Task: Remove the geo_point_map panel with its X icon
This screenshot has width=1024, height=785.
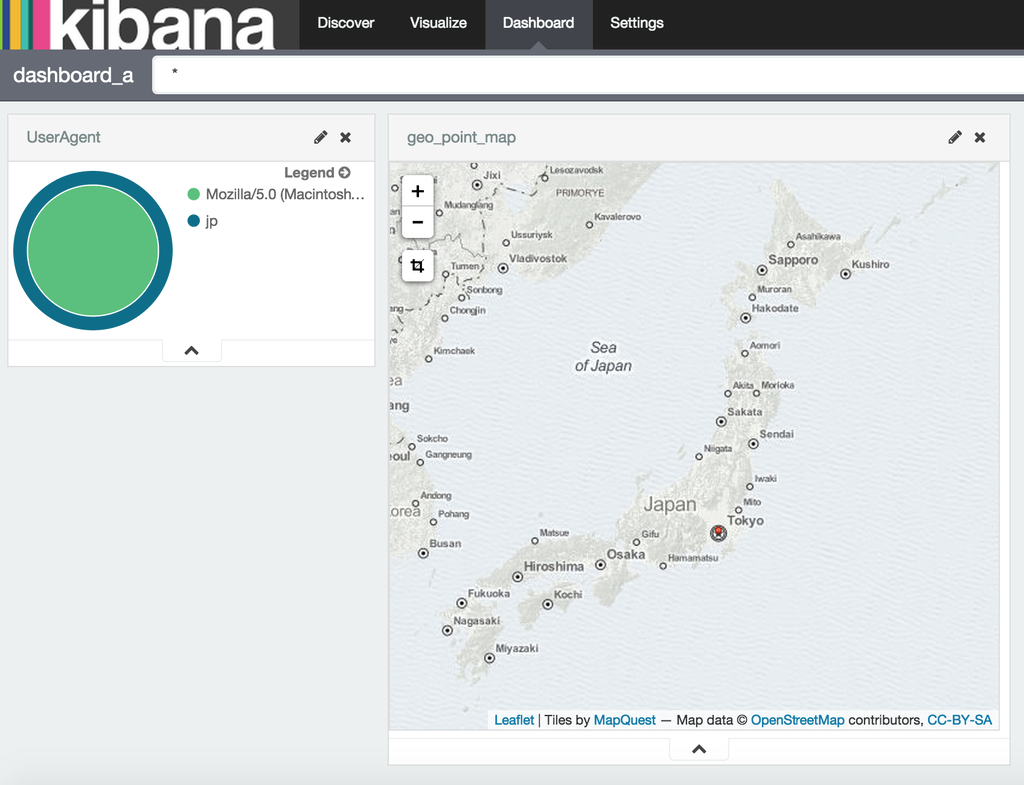Action: 979,137
